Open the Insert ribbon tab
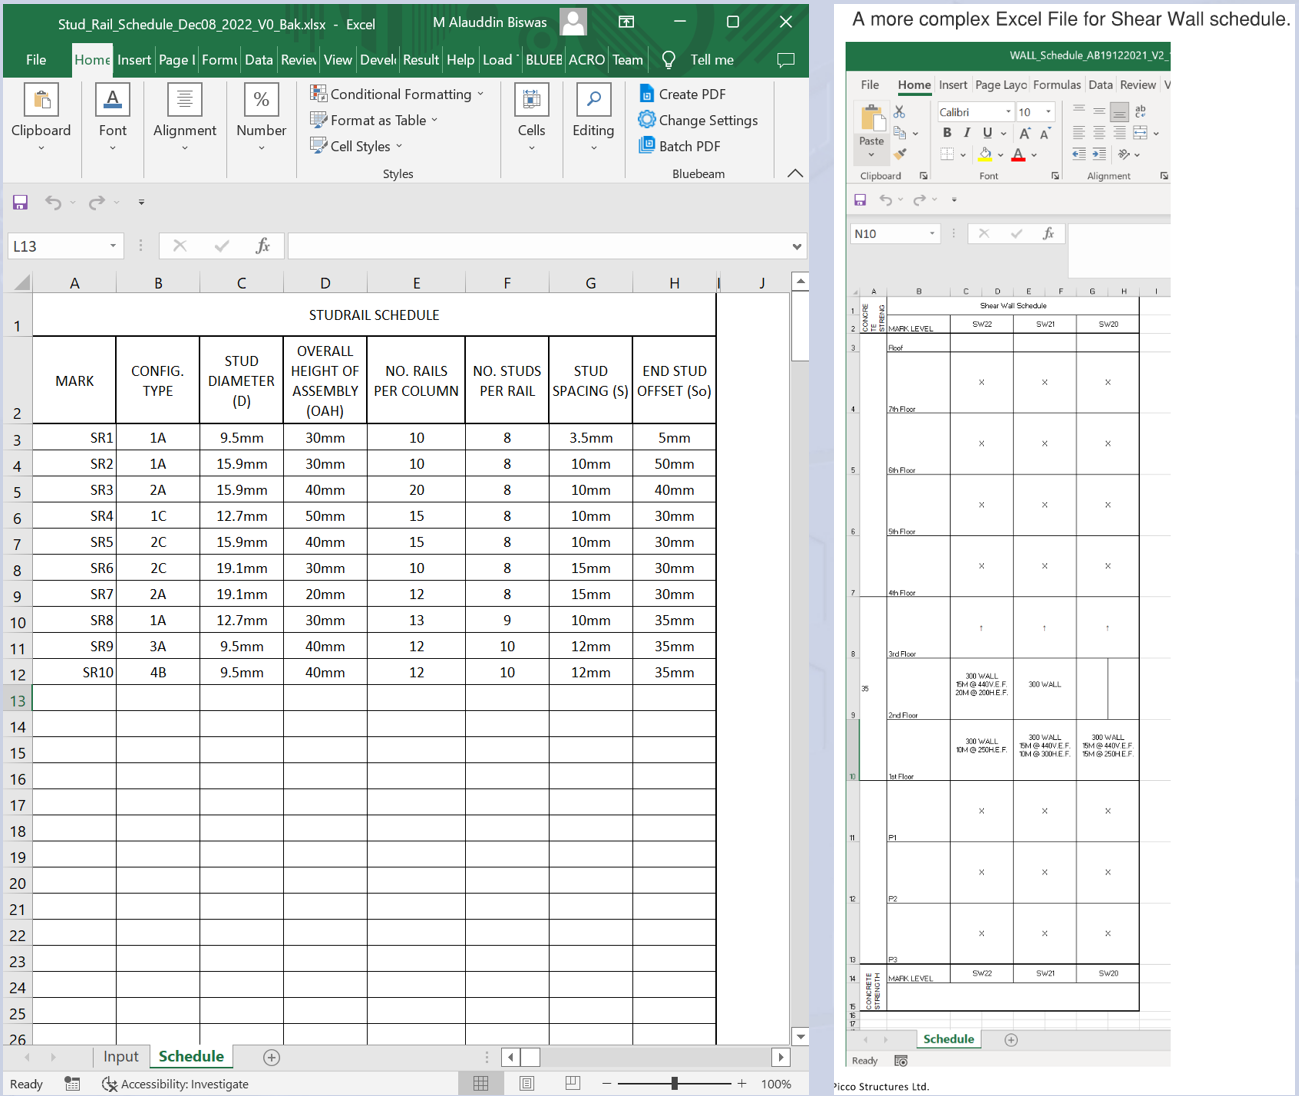 point(134,60)
